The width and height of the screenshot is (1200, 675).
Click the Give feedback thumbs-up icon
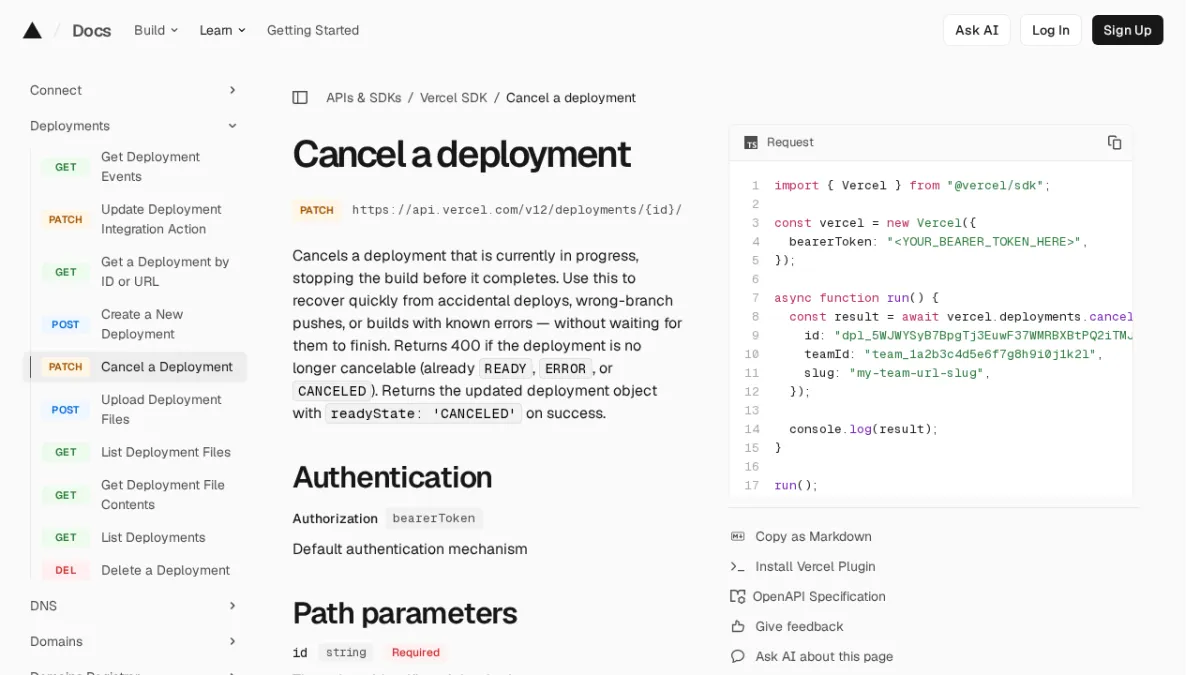click(x=738, y=627)
